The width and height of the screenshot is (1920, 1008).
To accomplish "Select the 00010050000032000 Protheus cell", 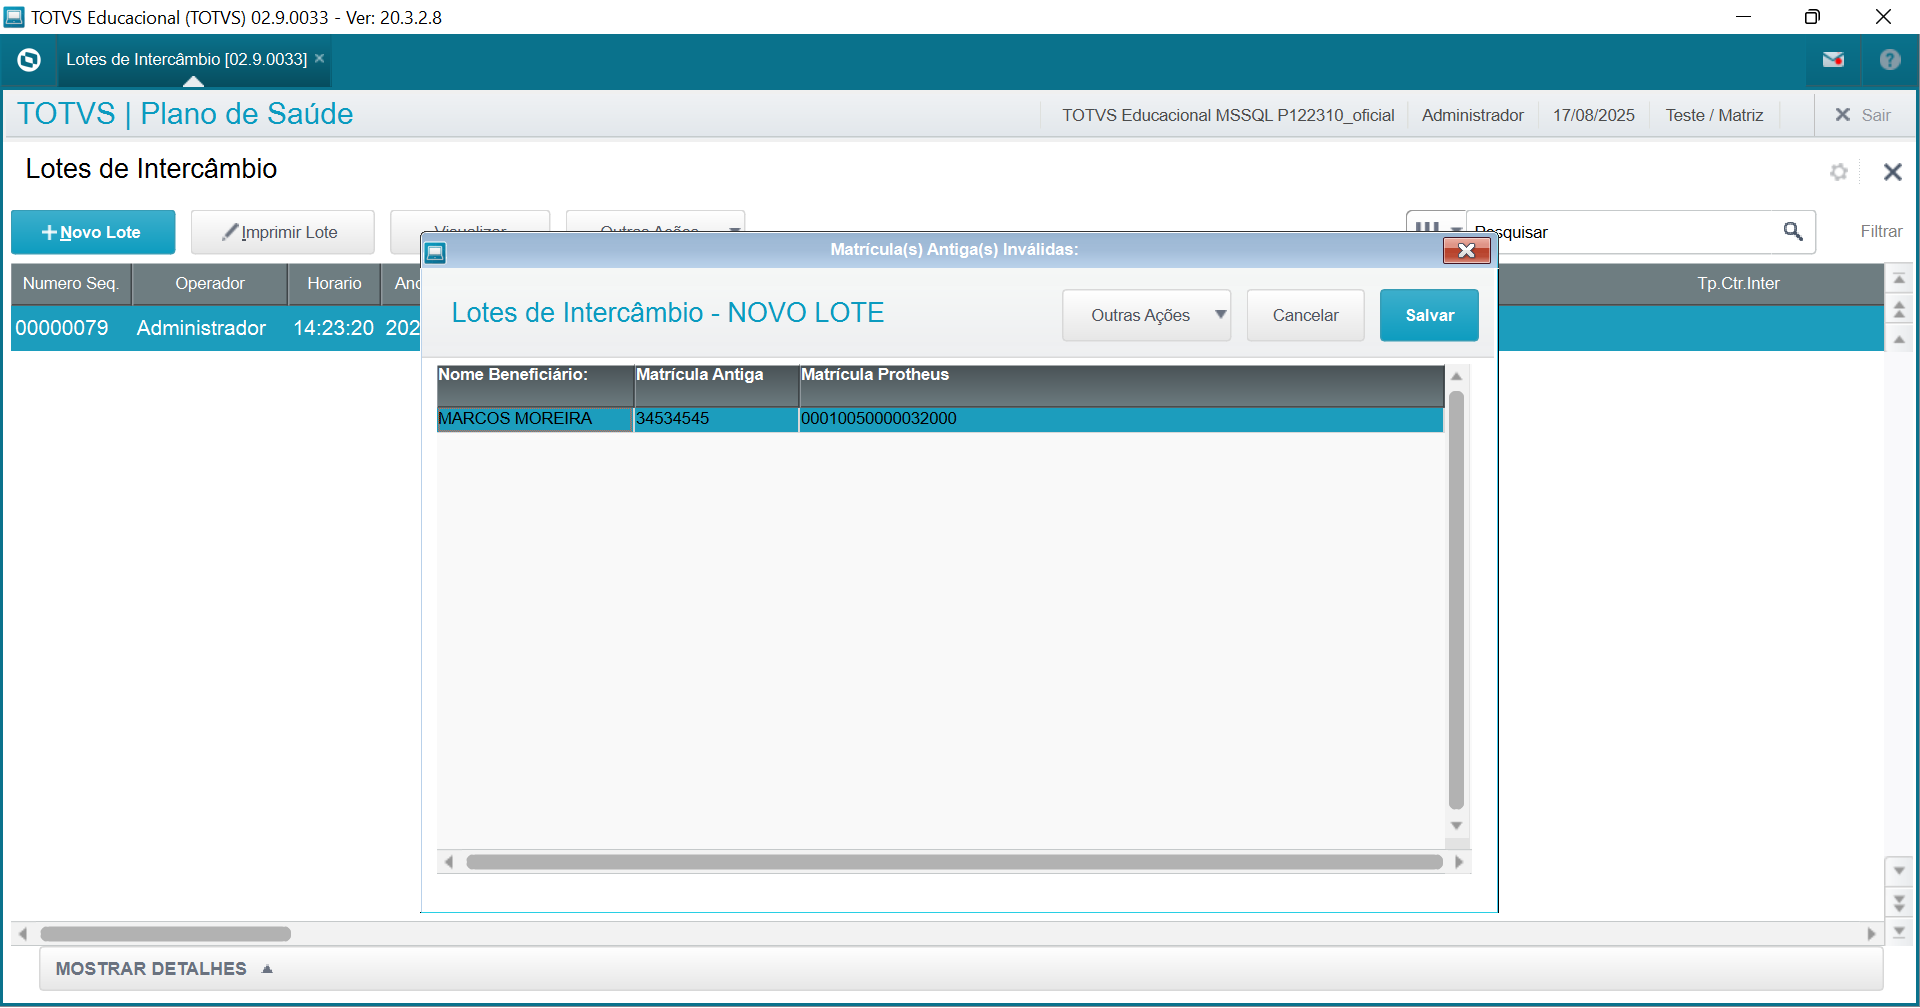I will point(1122,419).
